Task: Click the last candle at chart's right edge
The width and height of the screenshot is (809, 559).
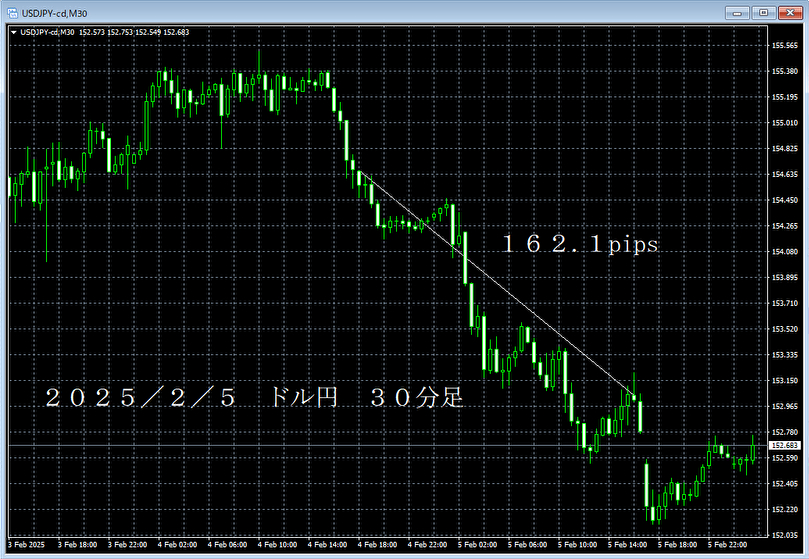Action: (753, 447)
